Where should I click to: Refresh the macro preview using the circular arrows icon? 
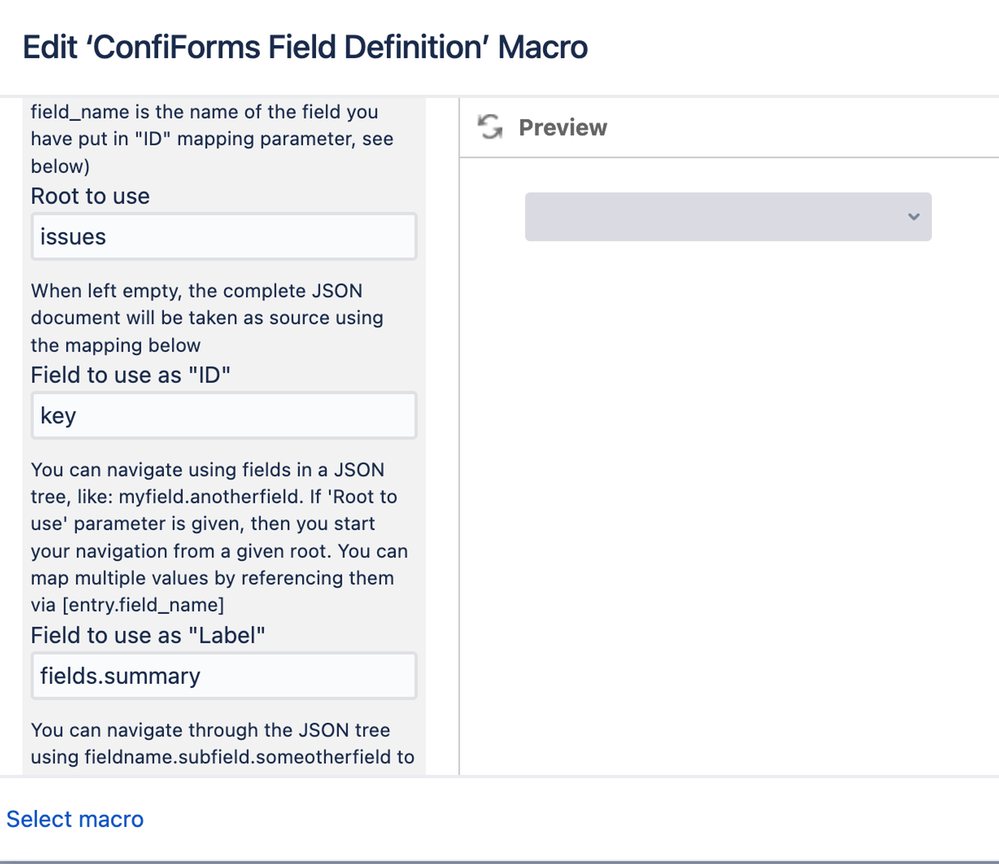point(490,127)
